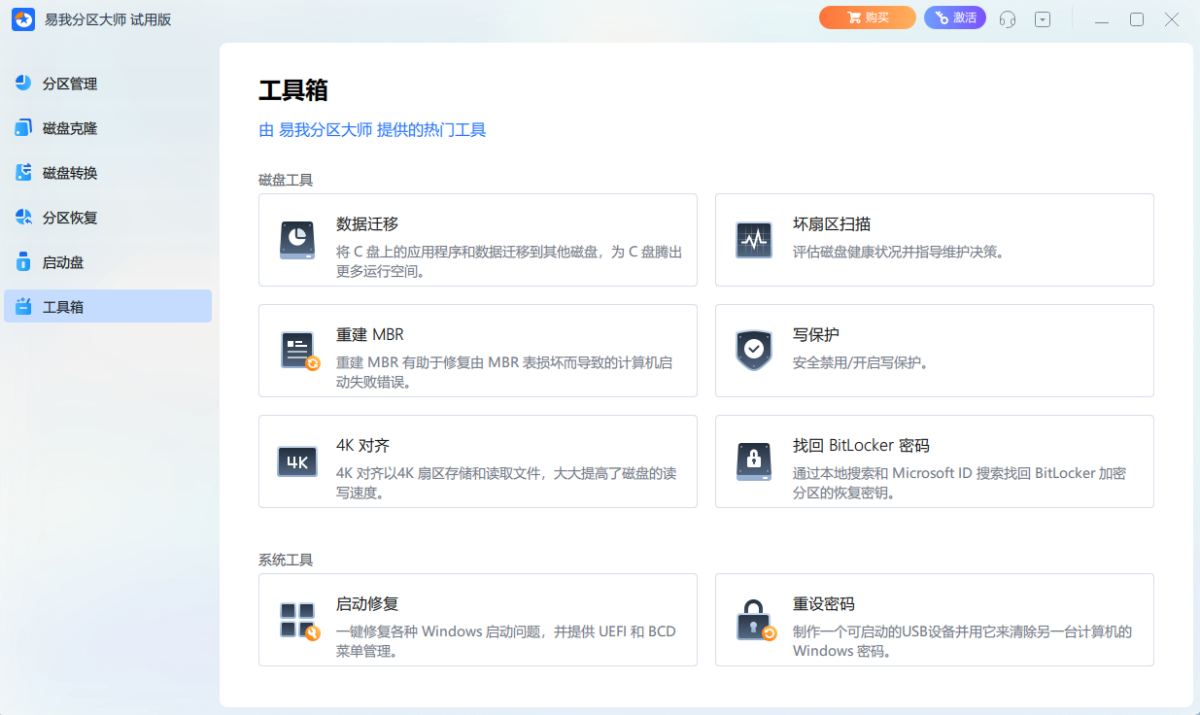
Task: Maximize the application window
Action: tap(1137, 19)
